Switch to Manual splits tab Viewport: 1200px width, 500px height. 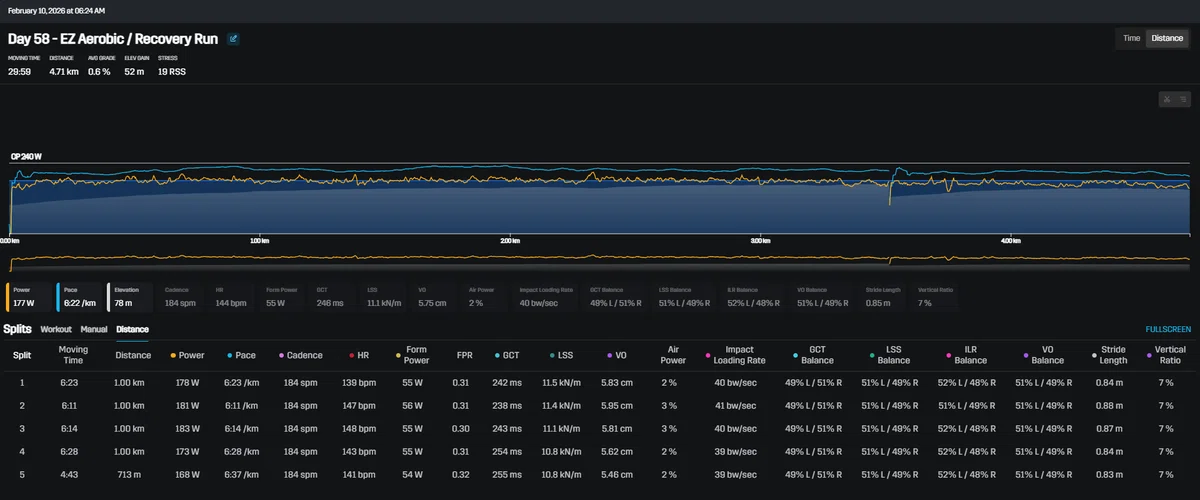click(94, 329)
